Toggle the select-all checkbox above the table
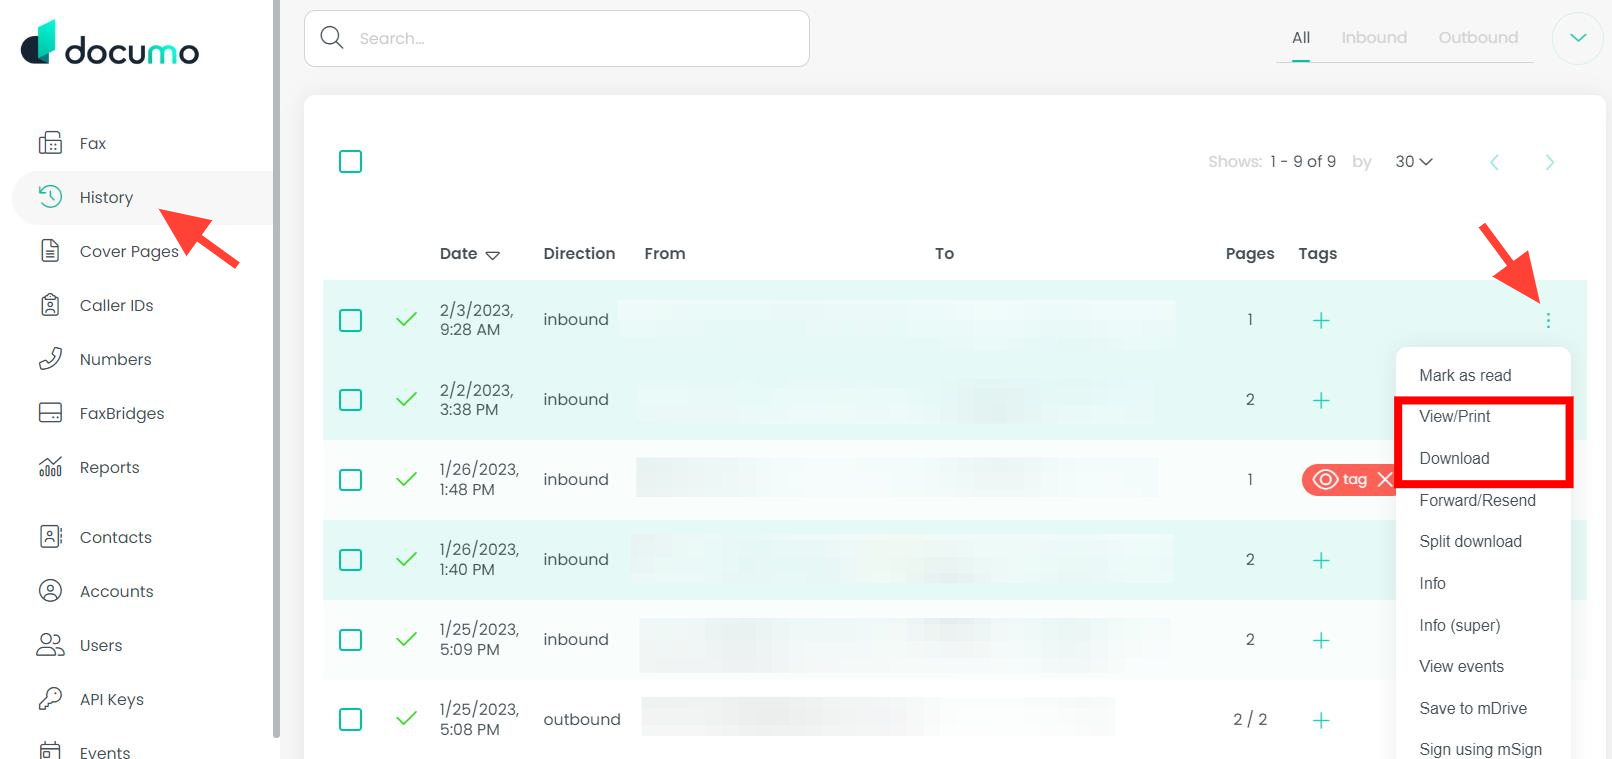The image size is (1612, 759). click(x=350, y=161)
